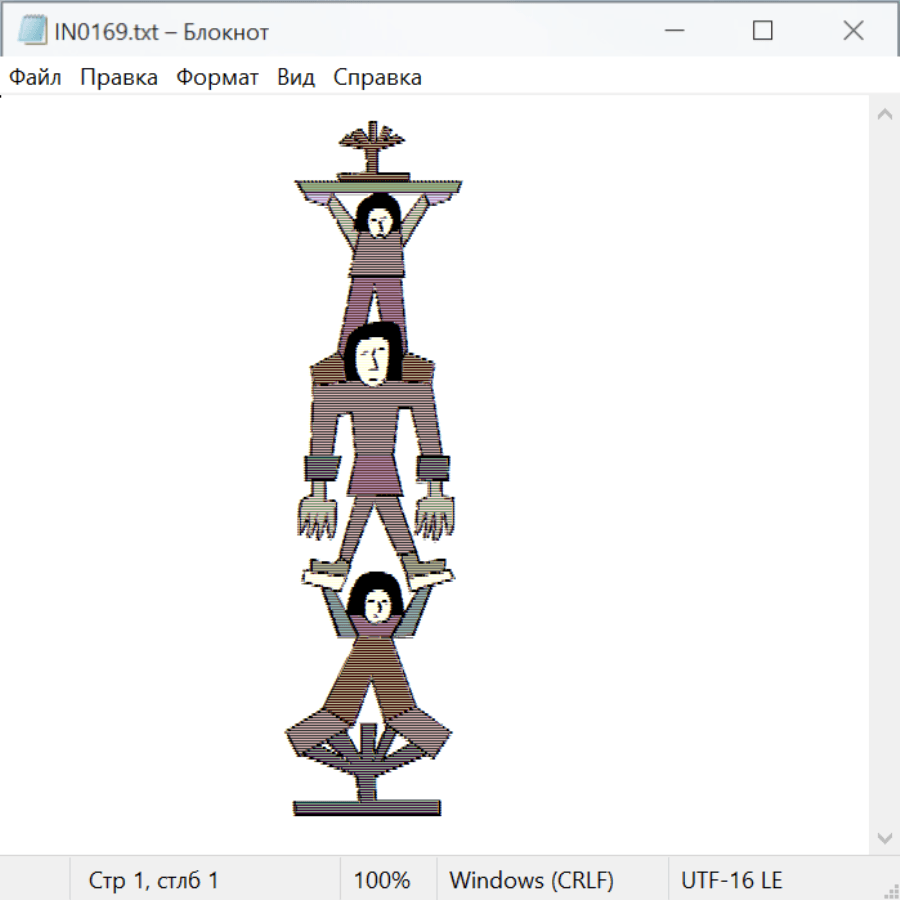
Task: Click the UTF-16 LE encoding indicator
Action: pyautogui.click(x=731, y=880)
